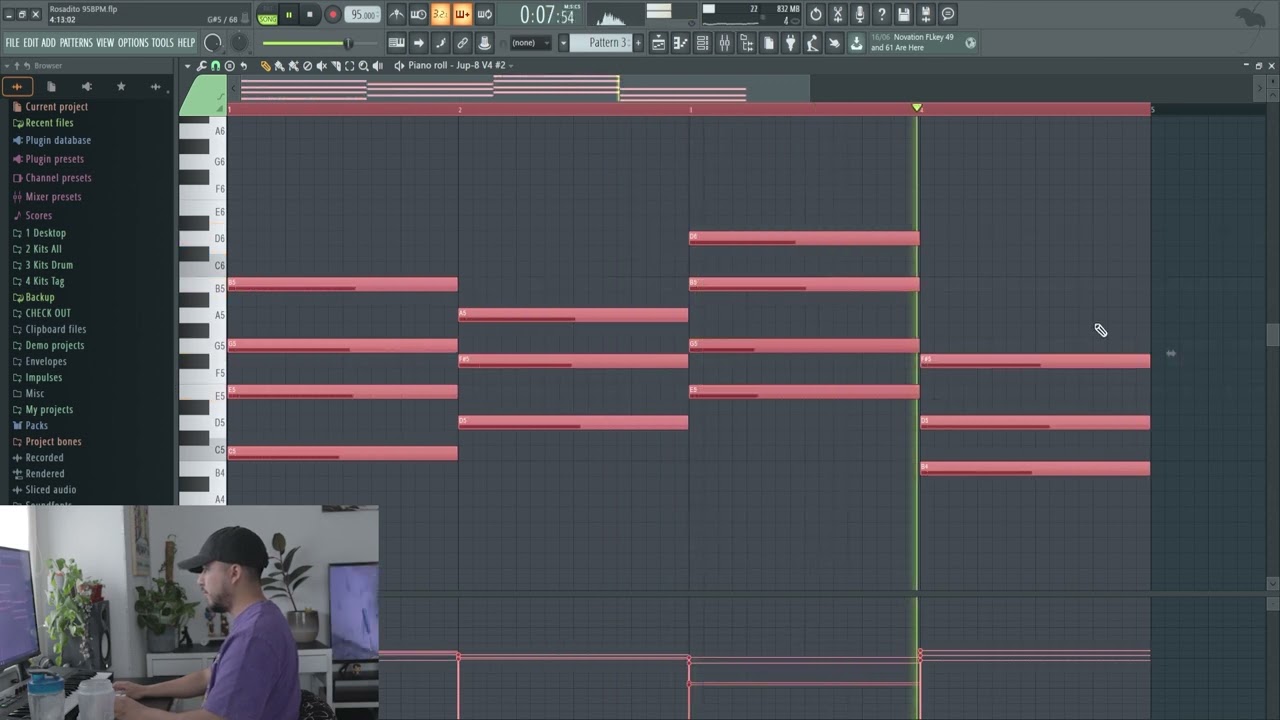Open the Mixer window icon
The width and height of the screenshot is (1280, 720).
coord(724,43)
